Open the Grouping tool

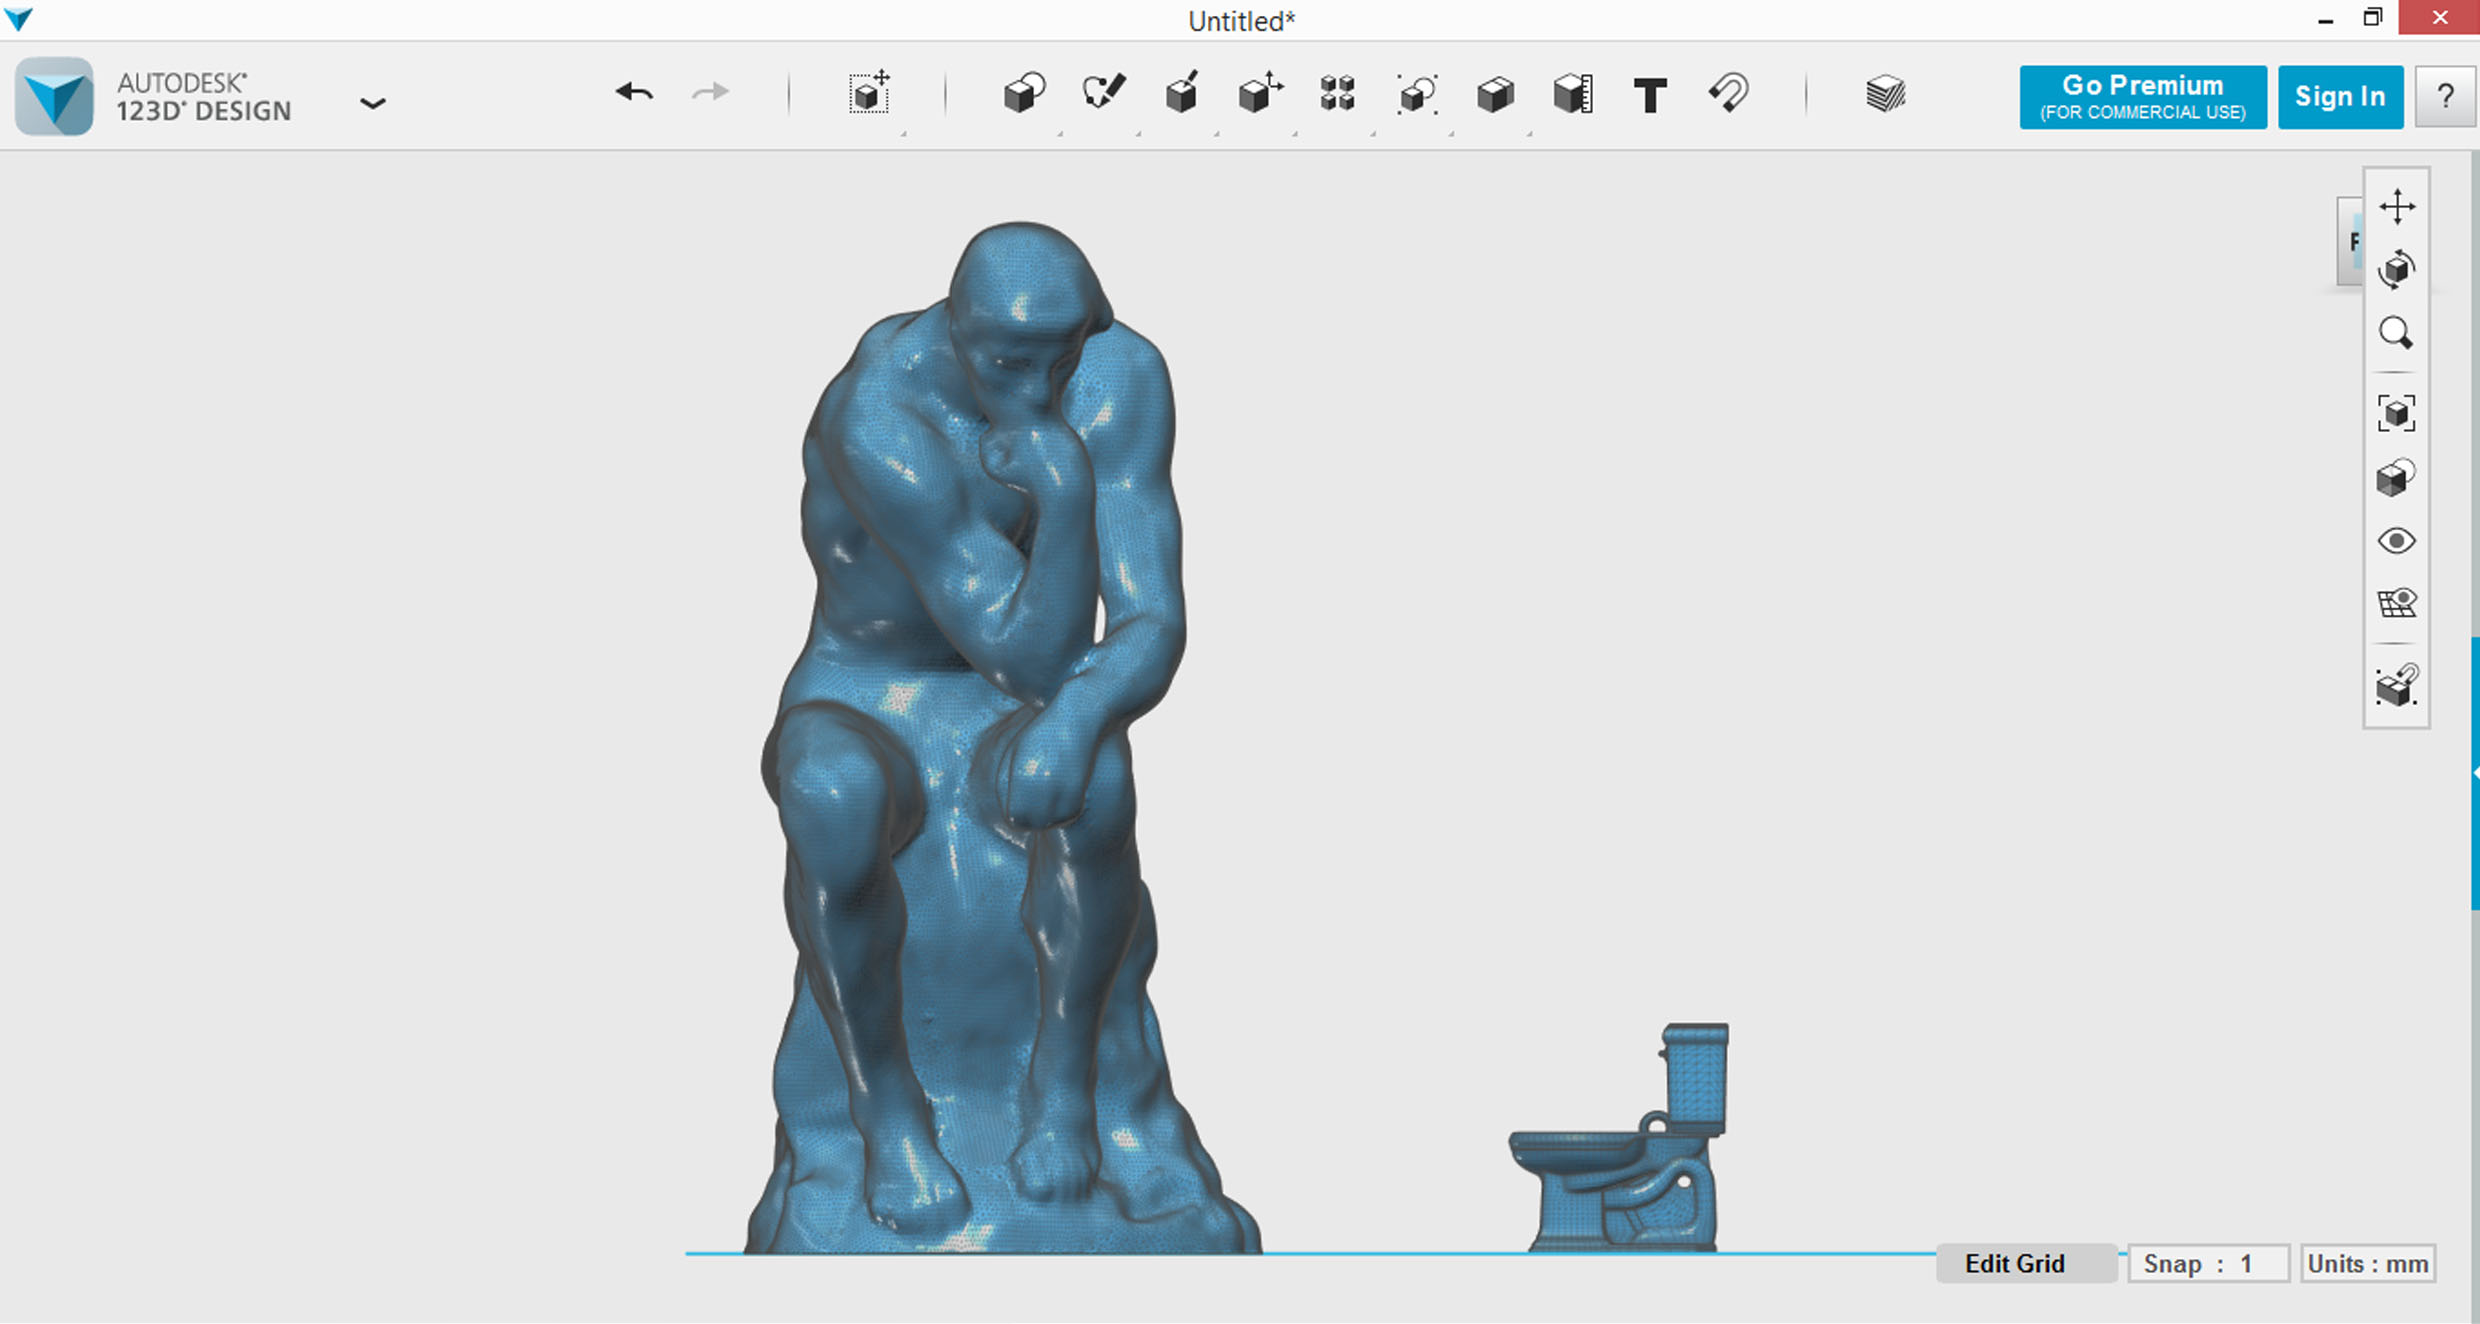click(x=1417, y=93)
